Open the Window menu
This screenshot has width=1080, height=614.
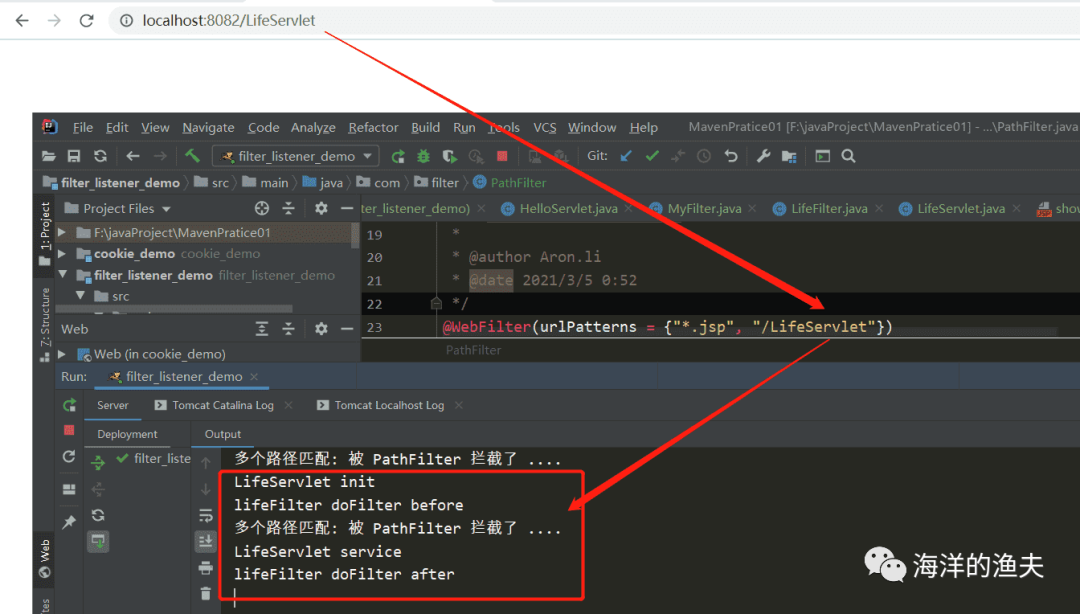point(592,127)
